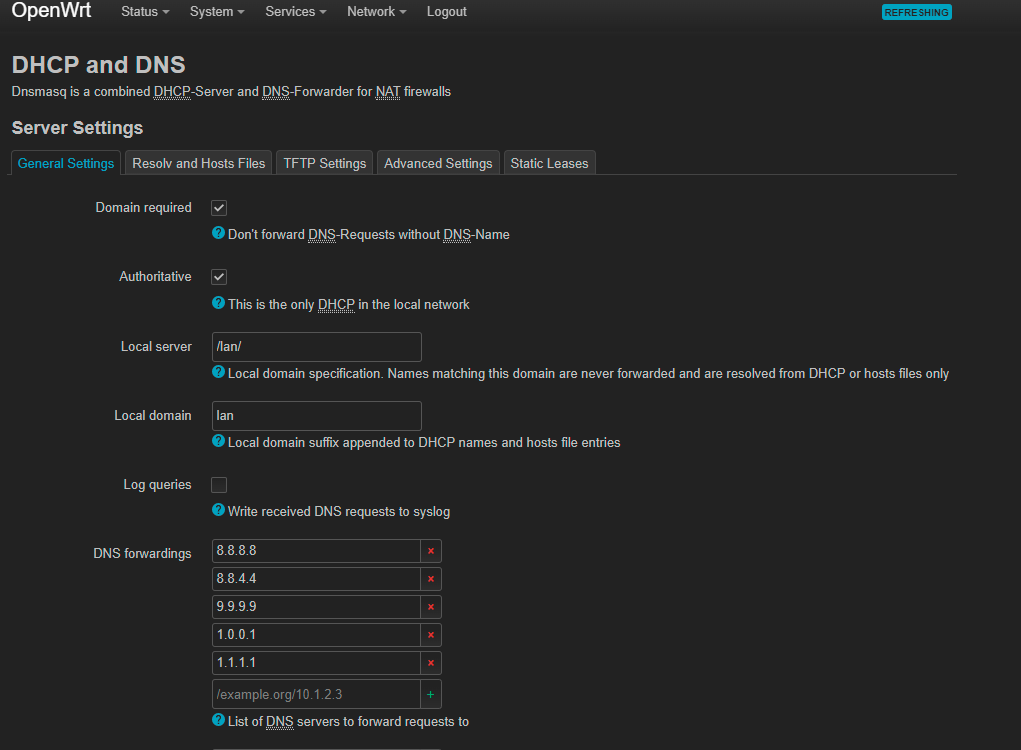Click the Local server input field
The image size is (1021, 750).
pyautogui.click(x=316, y=347)
